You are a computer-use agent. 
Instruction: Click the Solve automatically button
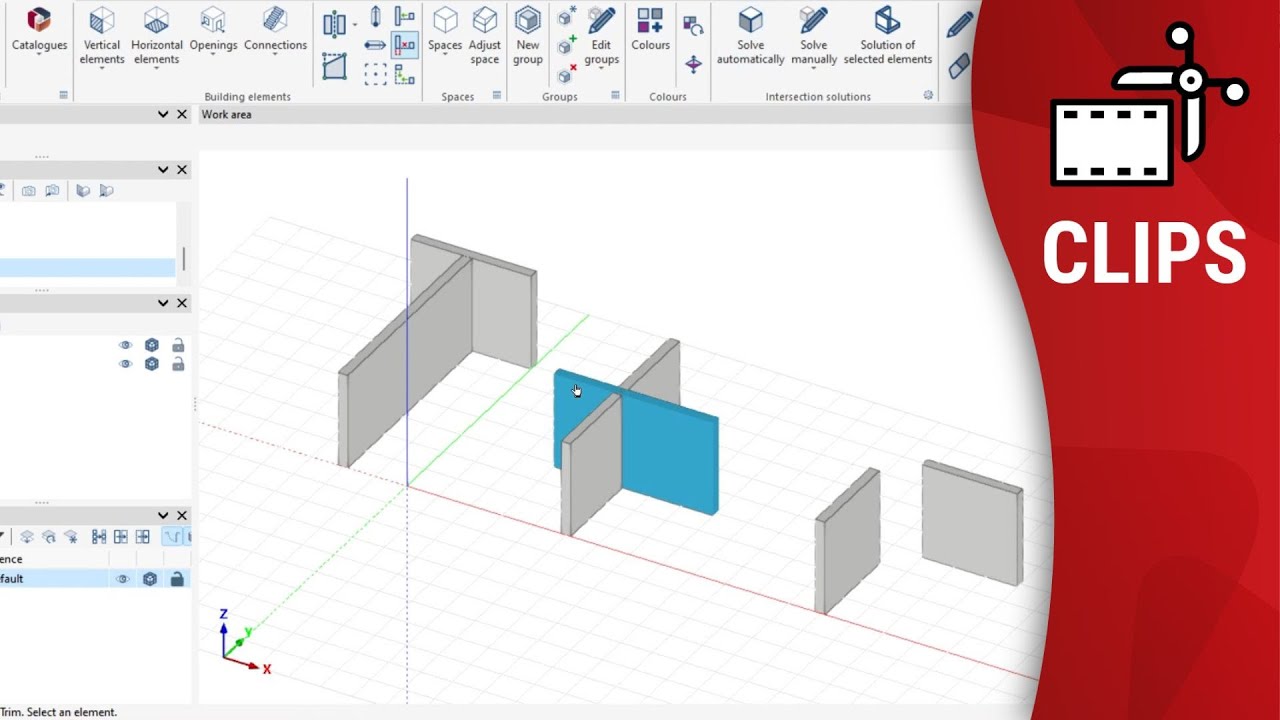(750, 38)
